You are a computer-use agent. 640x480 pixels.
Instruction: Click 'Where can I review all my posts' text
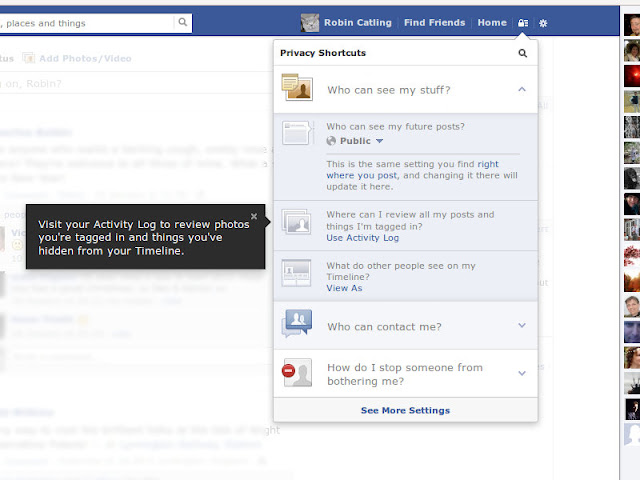[x=410, y=220]
